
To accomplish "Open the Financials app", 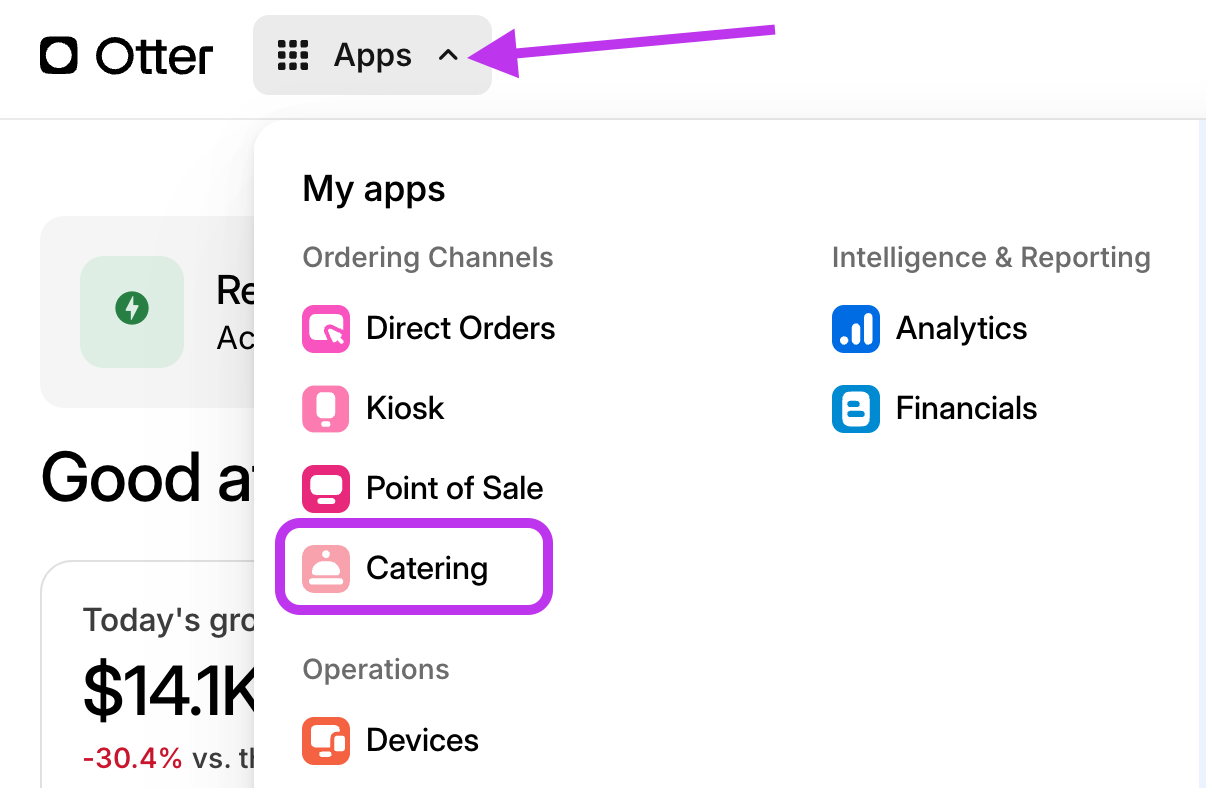I will click(x=966, y=408).
